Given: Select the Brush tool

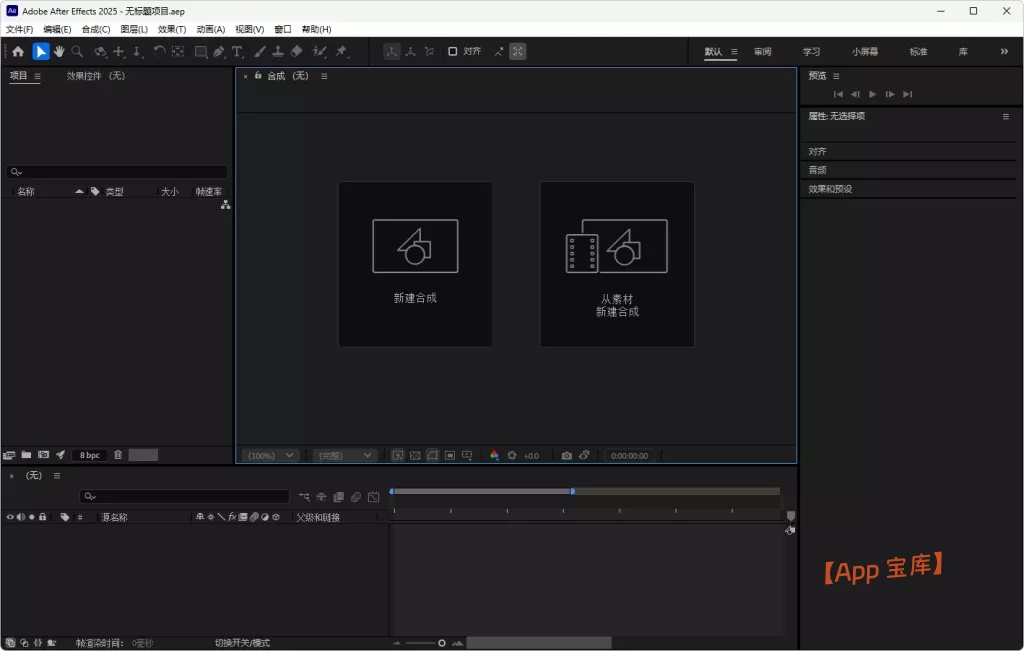Looking at the screenshot, I should point(260,52).
